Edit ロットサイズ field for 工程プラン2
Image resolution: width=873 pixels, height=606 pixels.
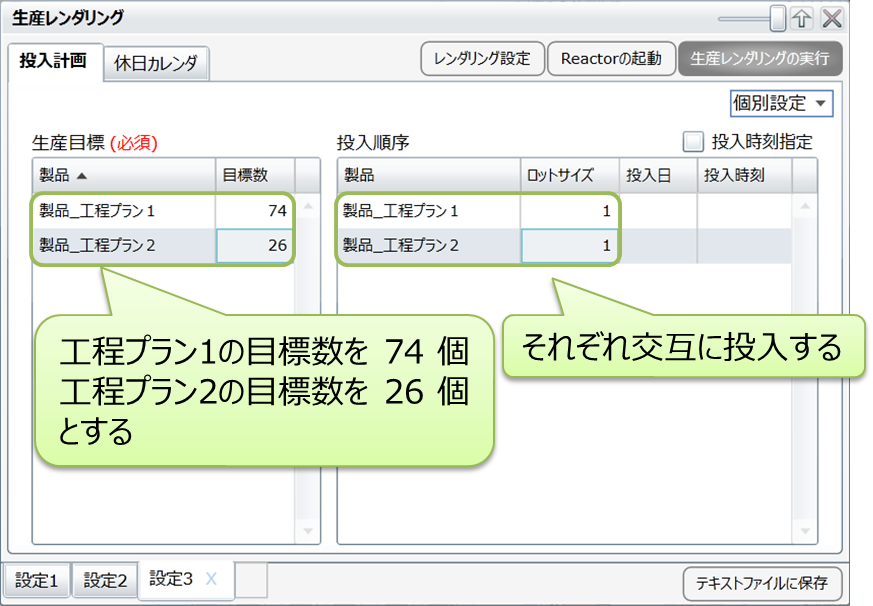point(568,245)
